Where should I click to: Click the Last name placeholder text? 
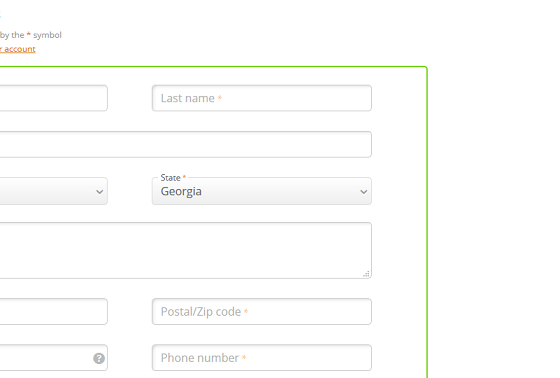[x=188, y=98]
